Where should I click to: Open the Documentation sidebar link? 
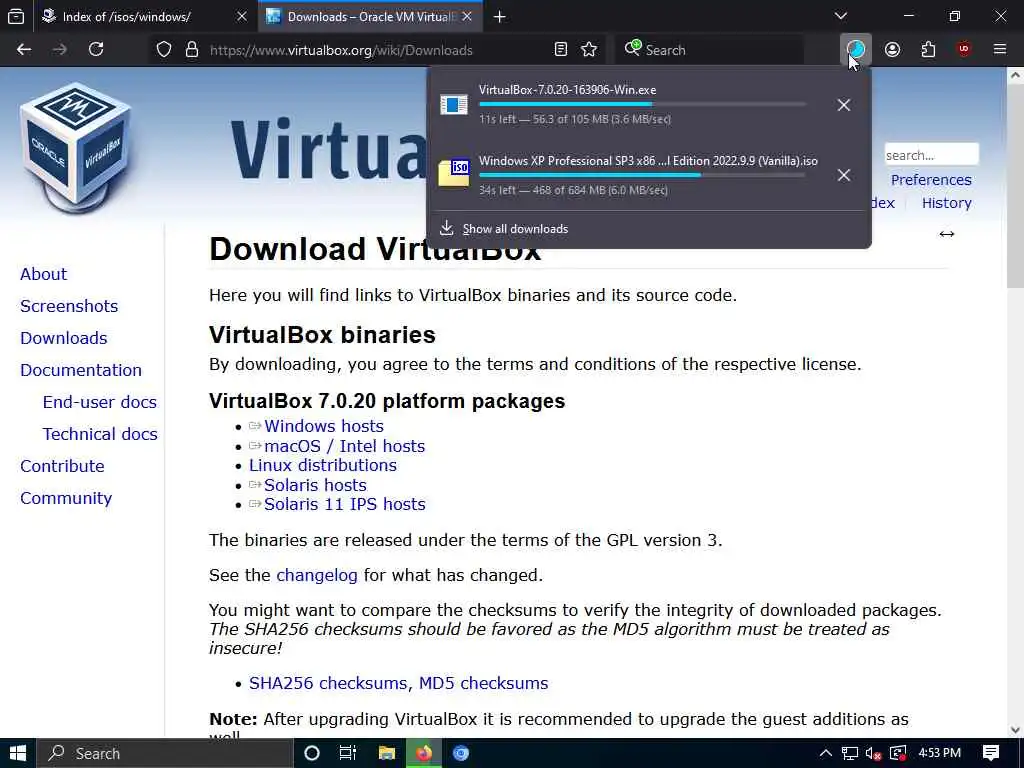pos(81,370)
